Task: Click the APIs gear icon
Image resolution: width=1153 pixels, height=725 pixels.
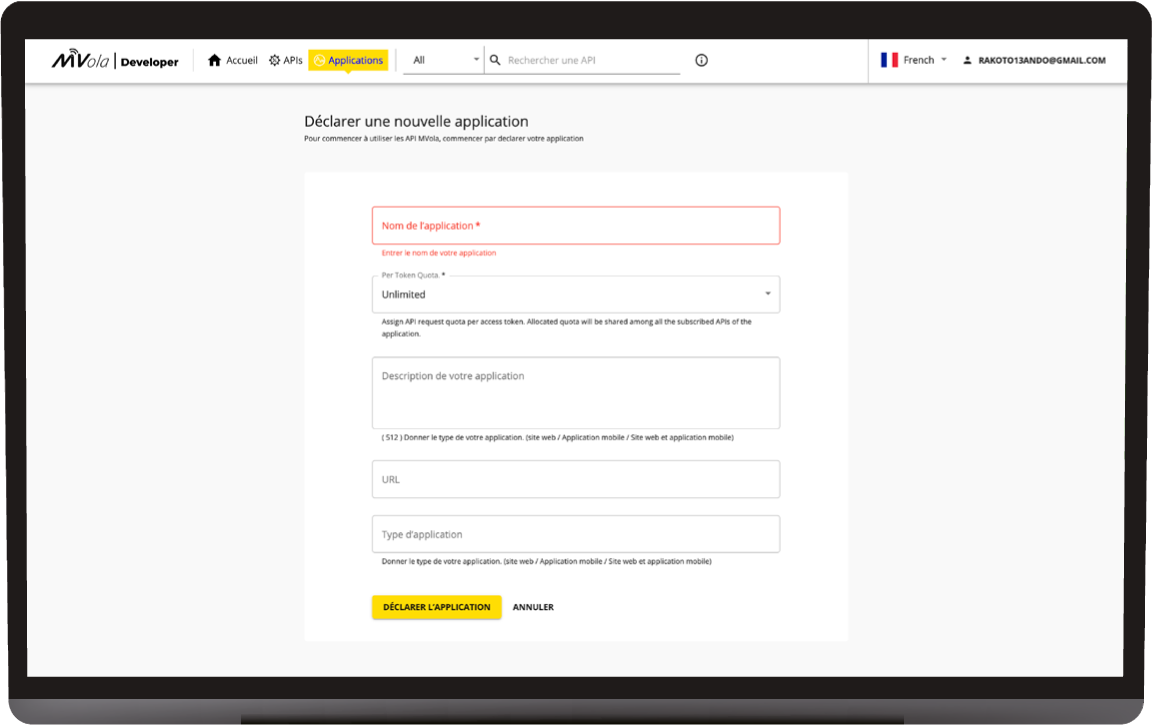Action: (x=275, y=60)
